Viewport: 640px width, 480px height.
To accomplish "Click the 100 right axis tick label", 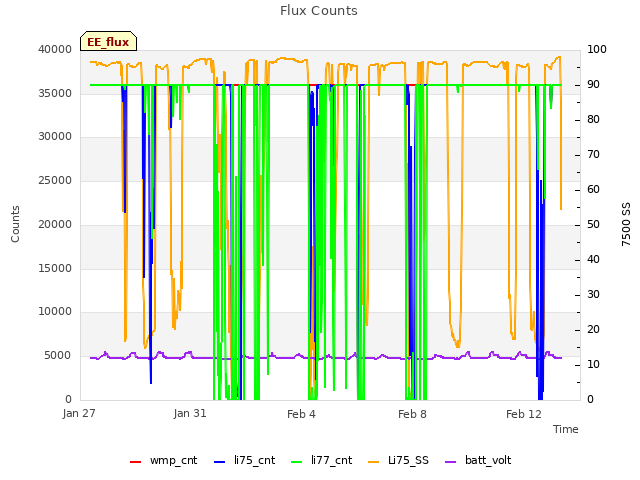I will 597,49.
